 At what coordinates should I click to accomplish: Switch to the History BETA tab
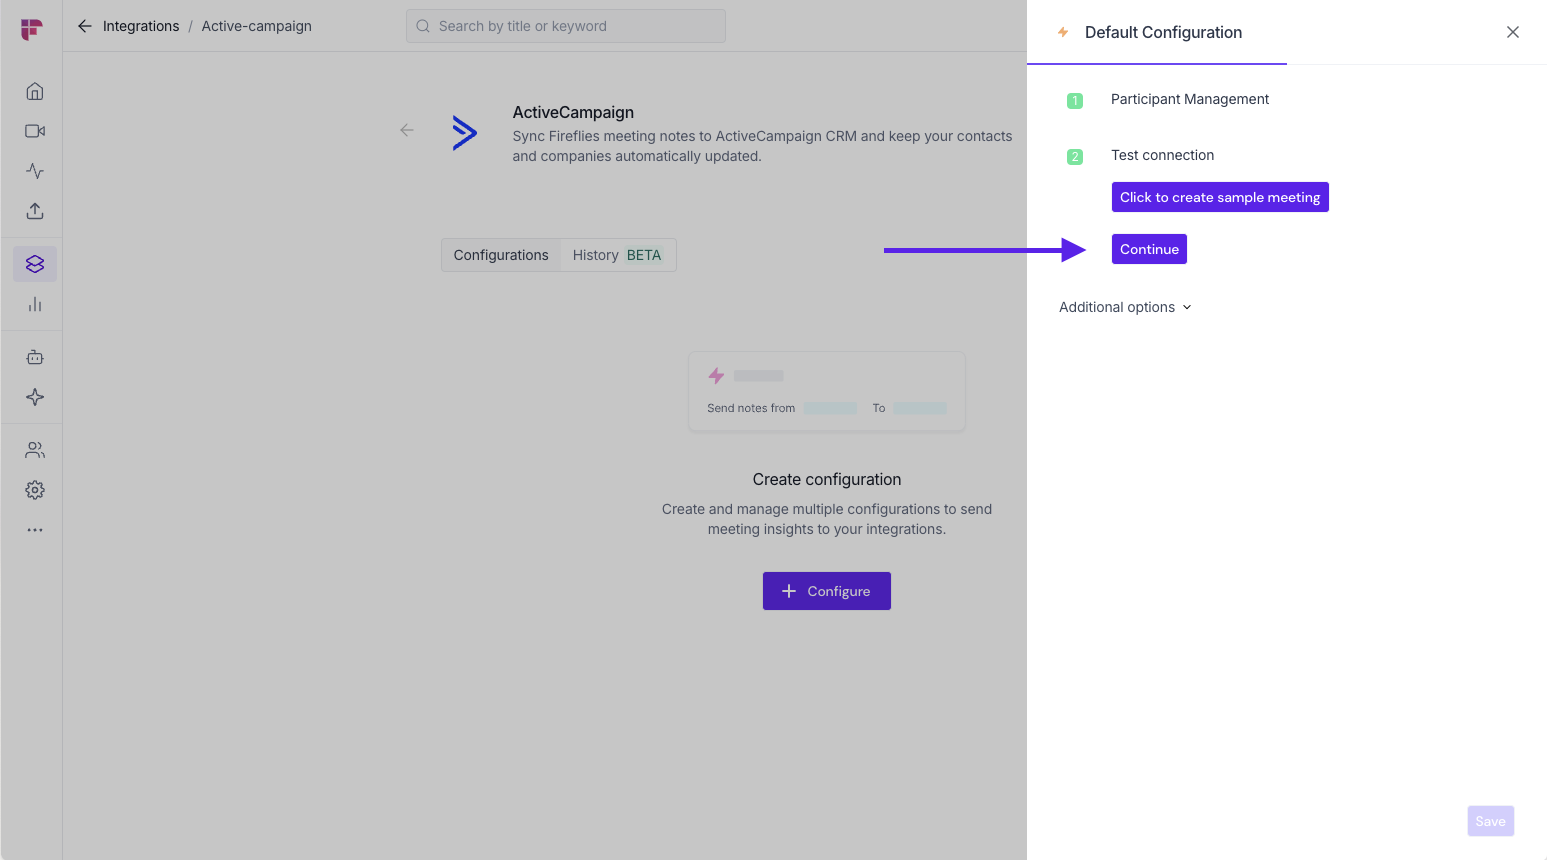pos(616,255)
